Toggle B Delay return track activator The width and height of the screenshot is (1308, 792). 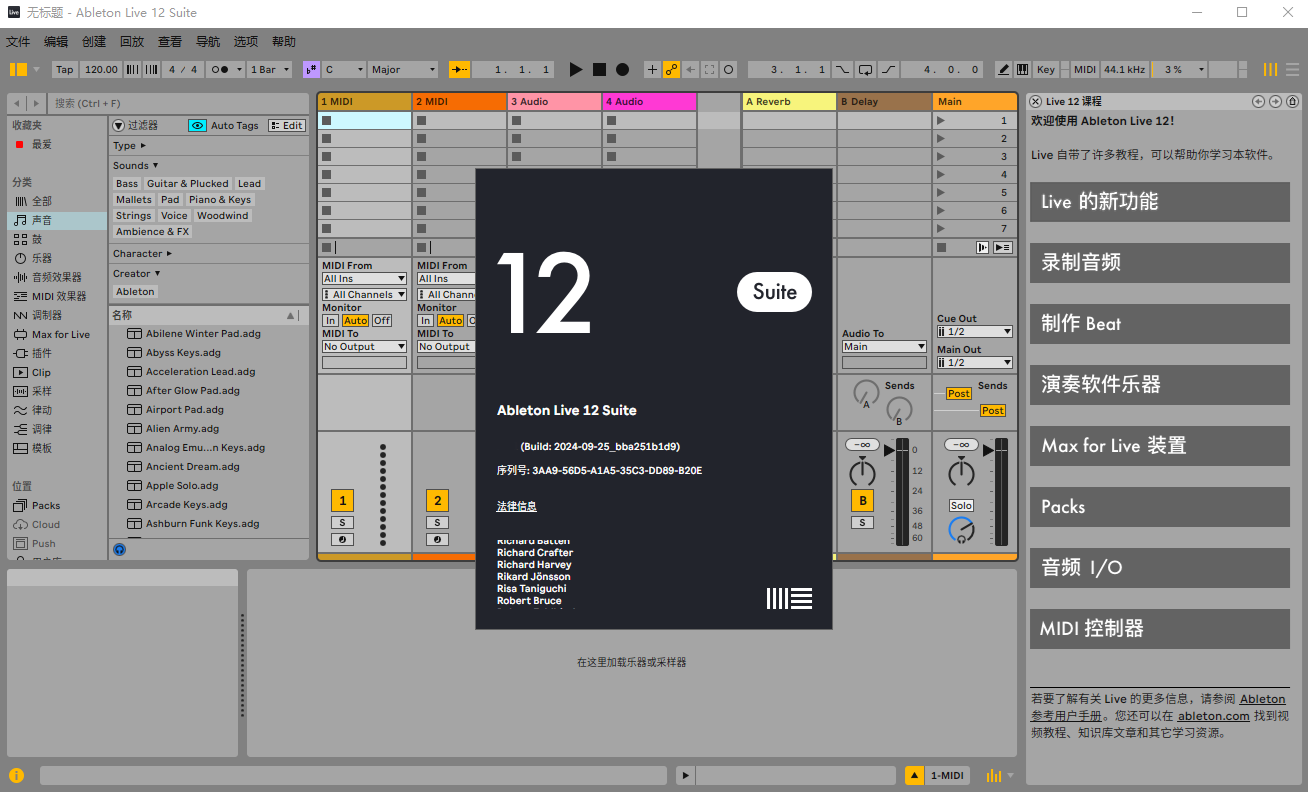point(862,501)
